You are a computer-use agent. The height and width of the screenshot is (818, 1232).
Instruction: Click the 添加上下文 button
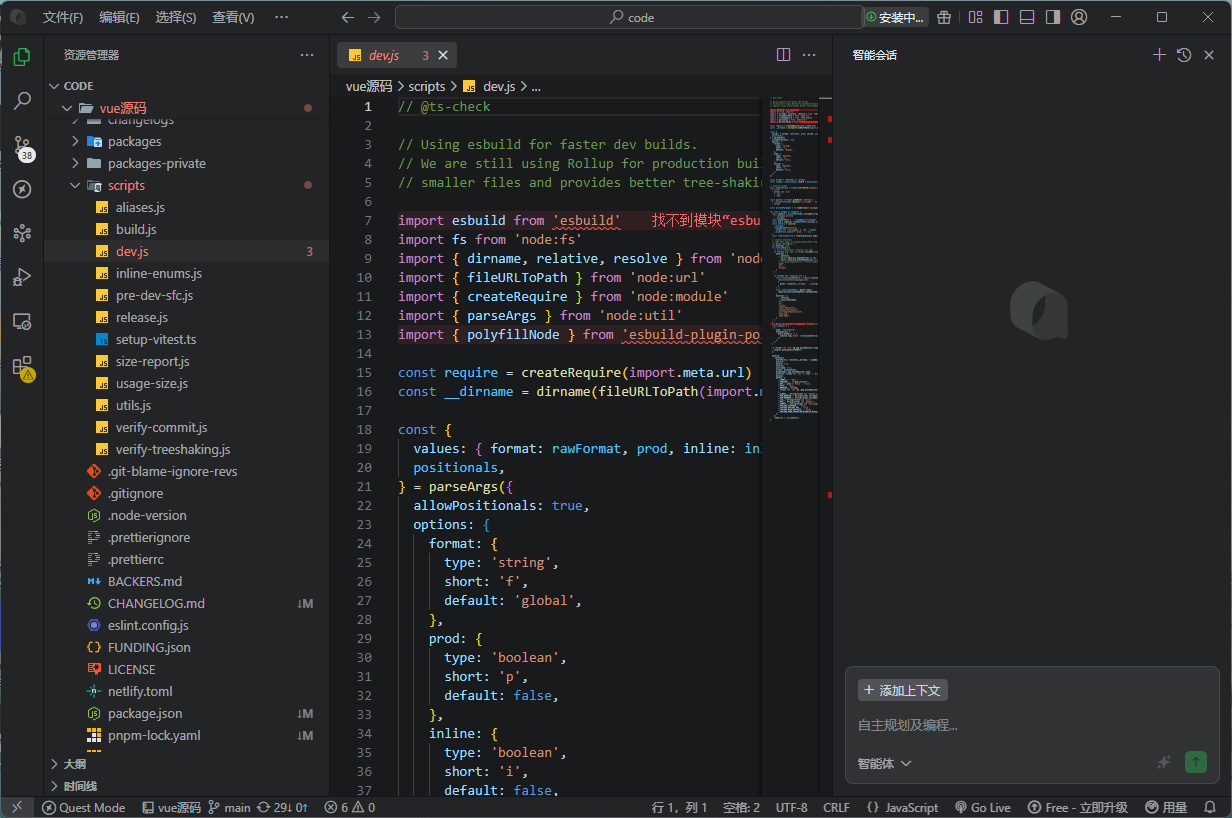[903, 690]
